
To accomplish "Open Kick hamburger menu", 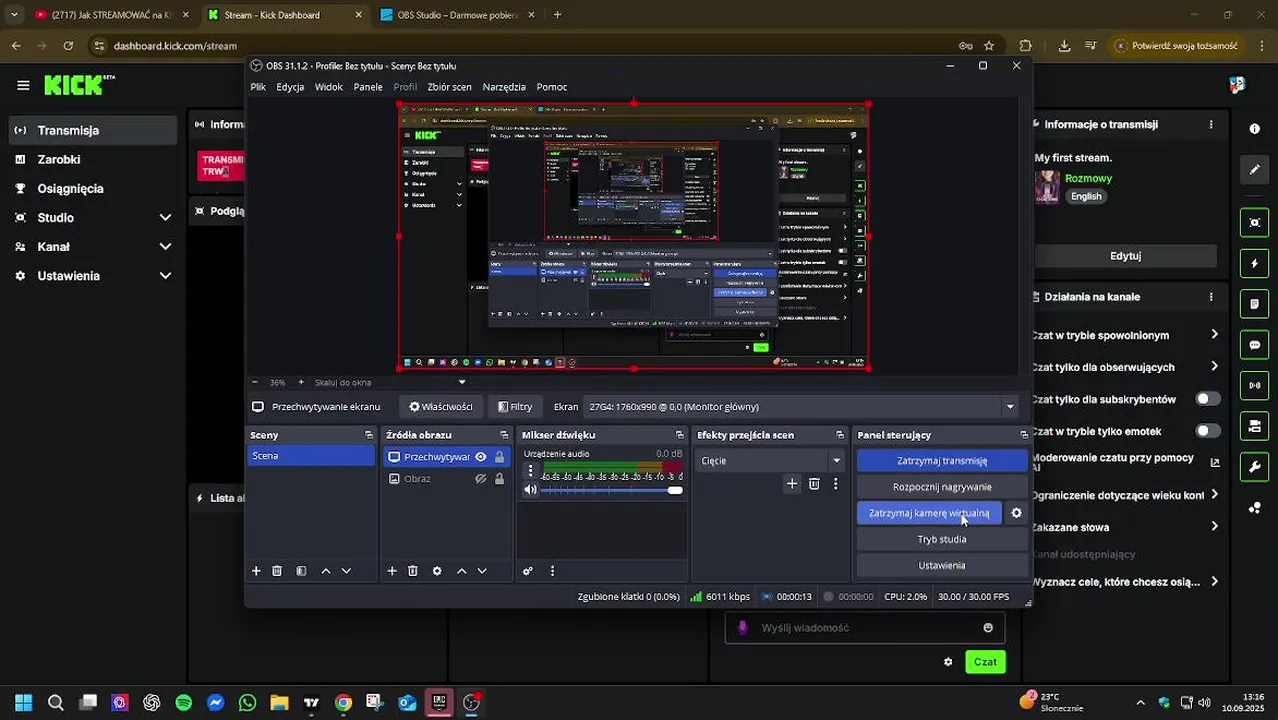I will coord(23,85).
